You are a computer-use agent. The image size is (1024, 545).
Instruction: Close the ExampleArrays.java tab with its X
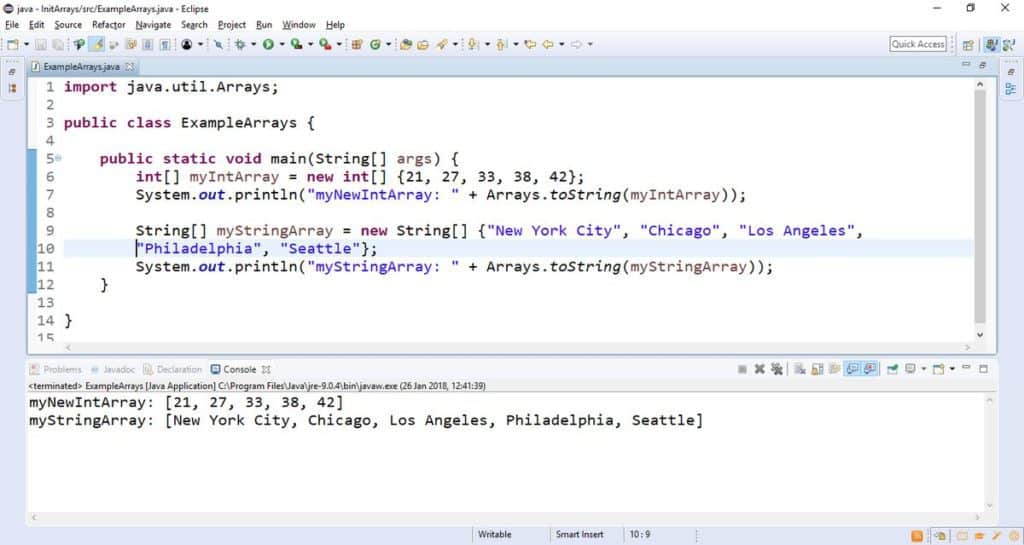129,67
